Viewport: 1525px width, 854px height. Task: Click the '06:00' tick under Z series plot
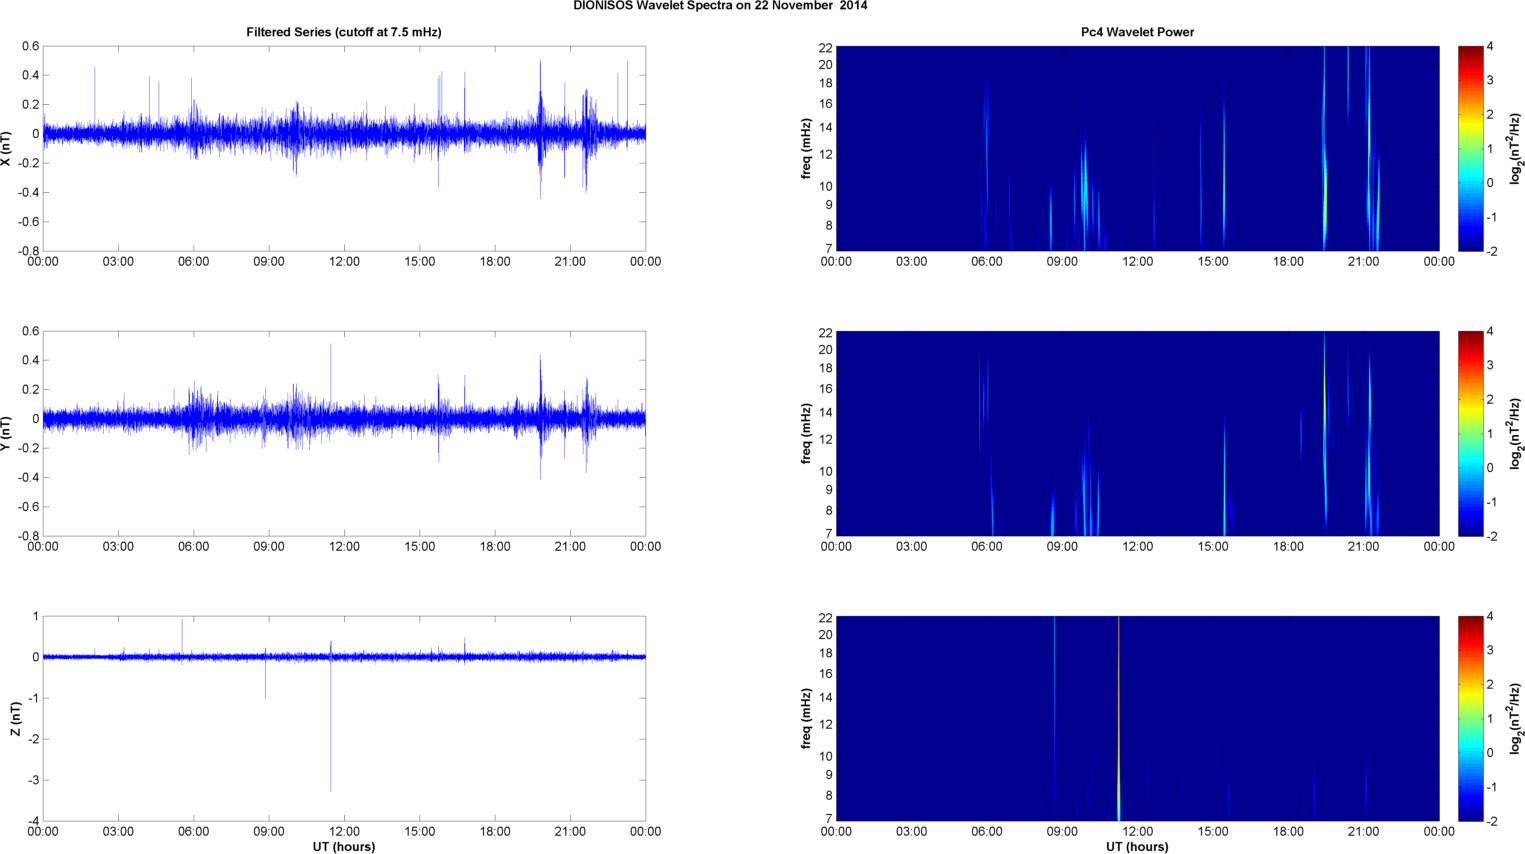tap(194, 832)
